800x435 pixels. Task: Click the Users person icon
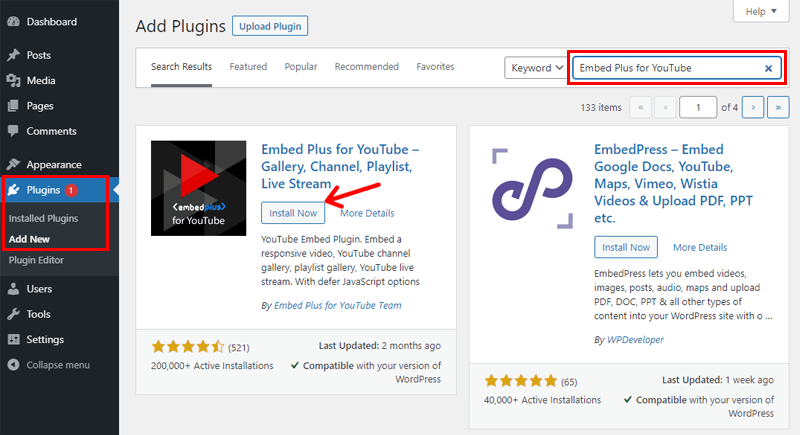point(14,289)
